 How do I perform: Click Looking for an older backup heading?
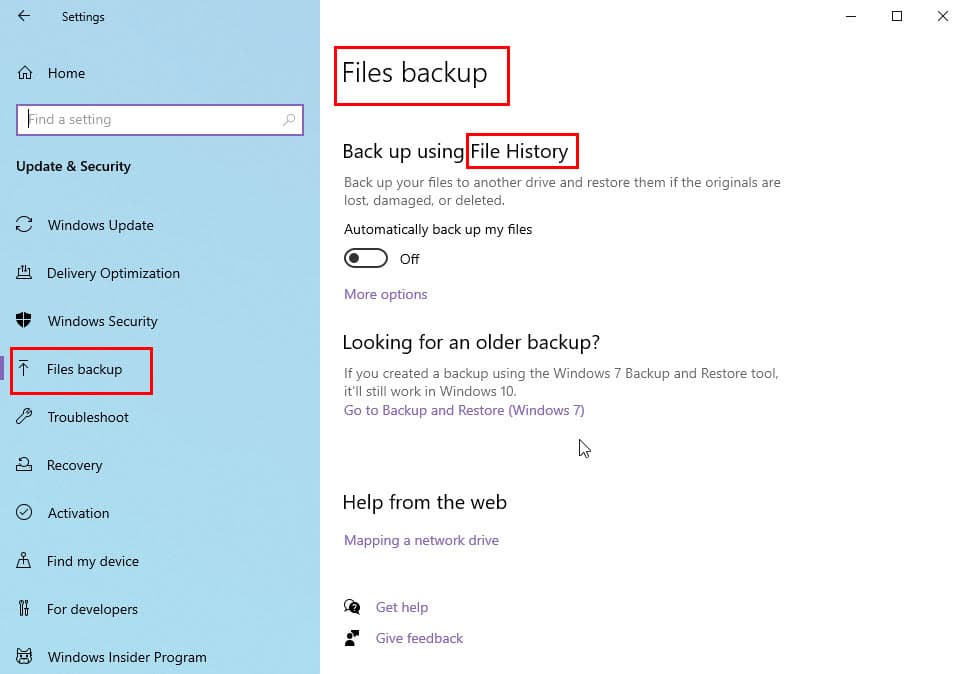tap(471, 342)
